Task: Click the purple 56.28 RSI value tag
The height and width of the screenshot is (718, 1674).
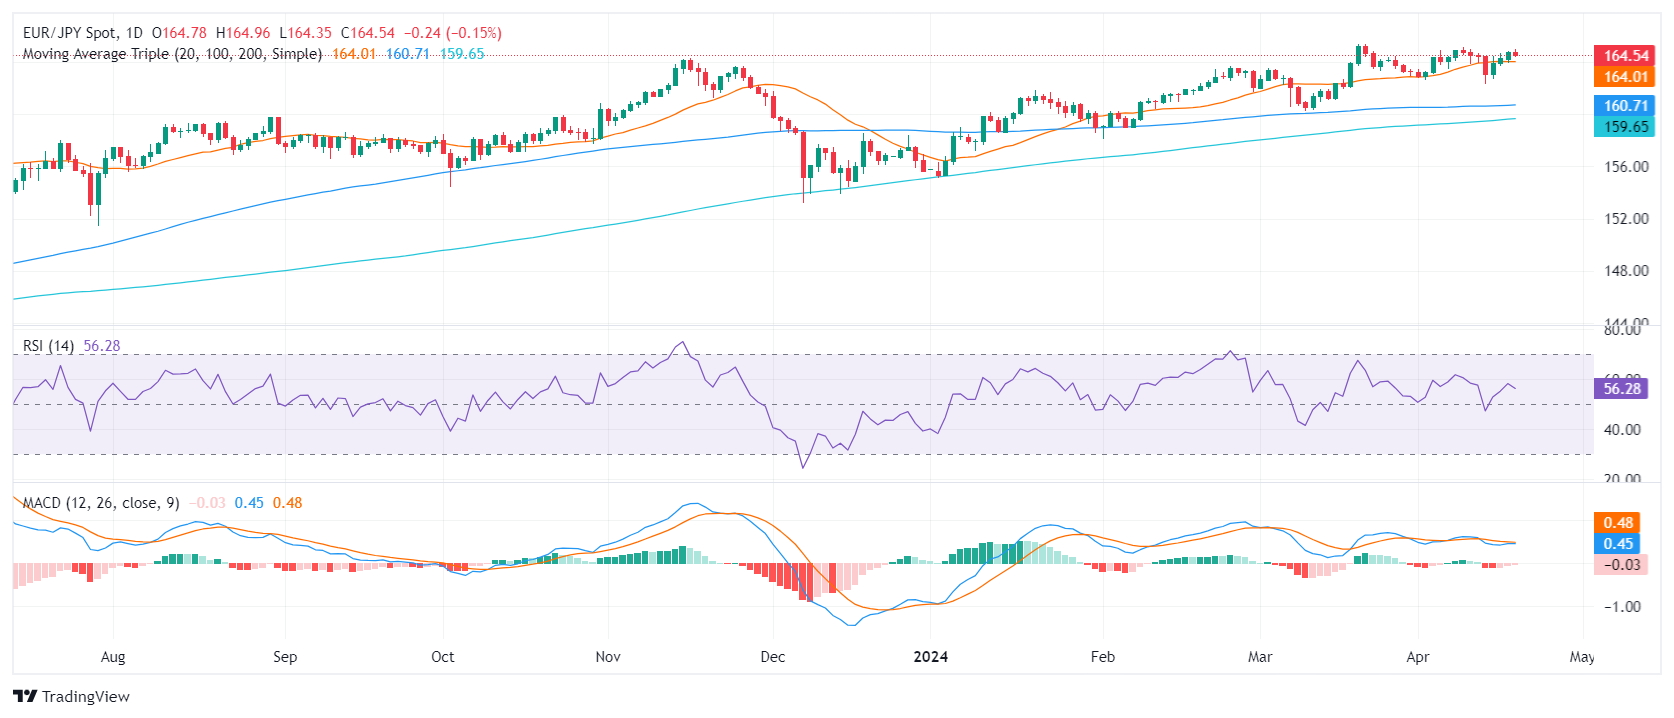Action: pos(1621,389)
